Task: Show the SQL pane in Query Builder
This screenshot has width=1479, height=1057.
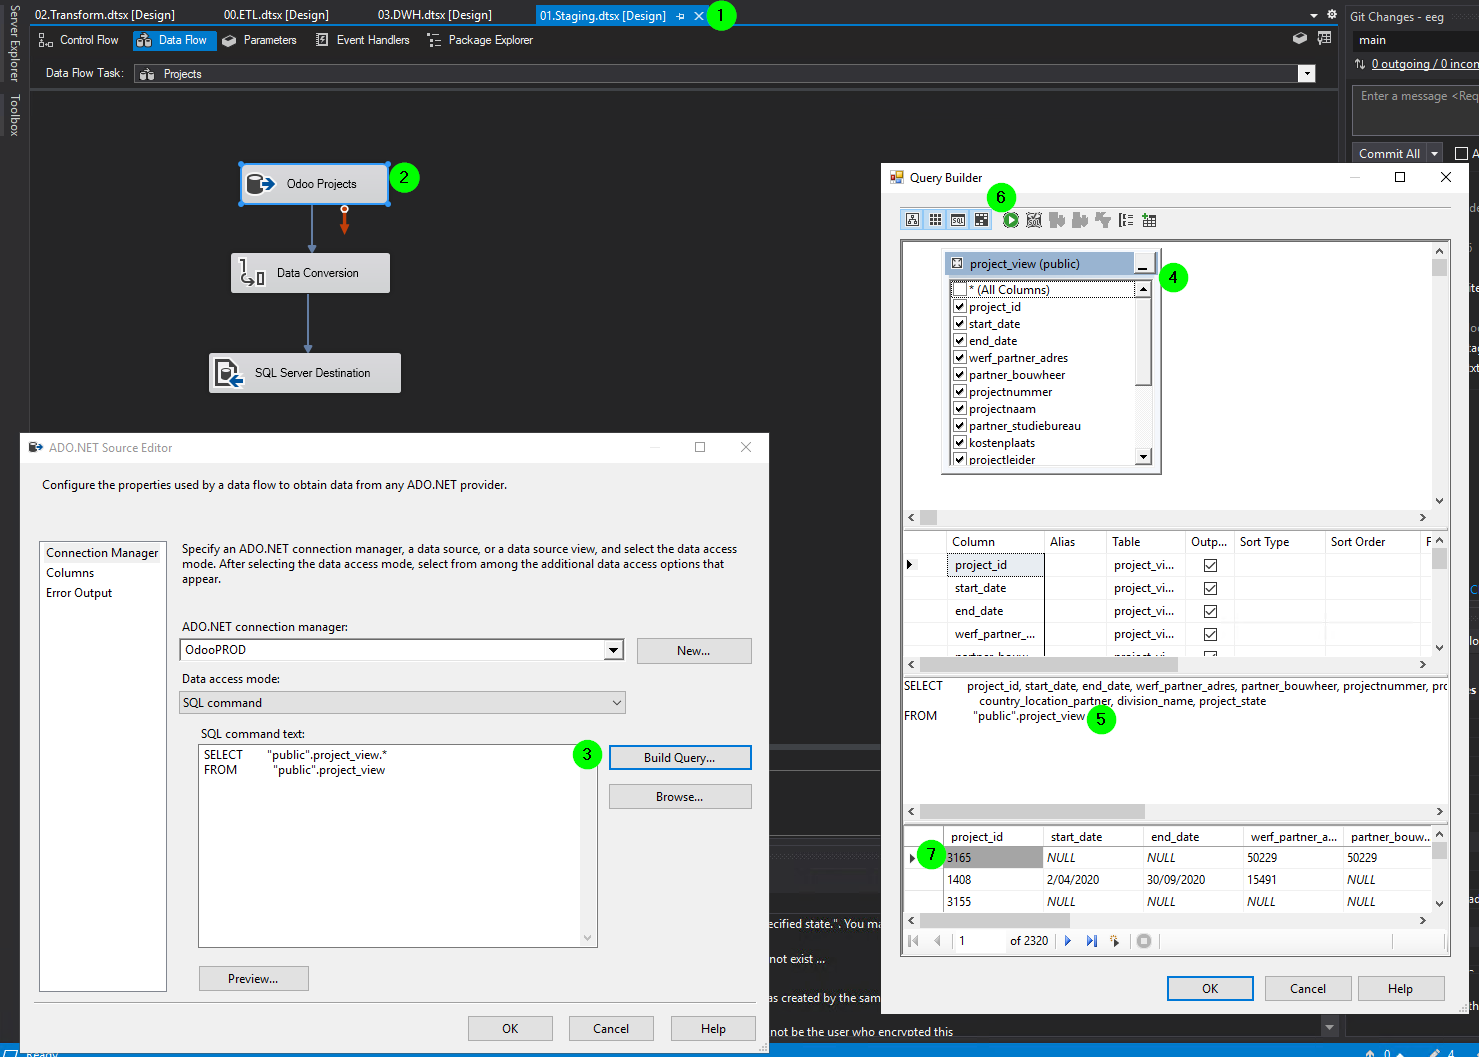Action: (958, 220)
